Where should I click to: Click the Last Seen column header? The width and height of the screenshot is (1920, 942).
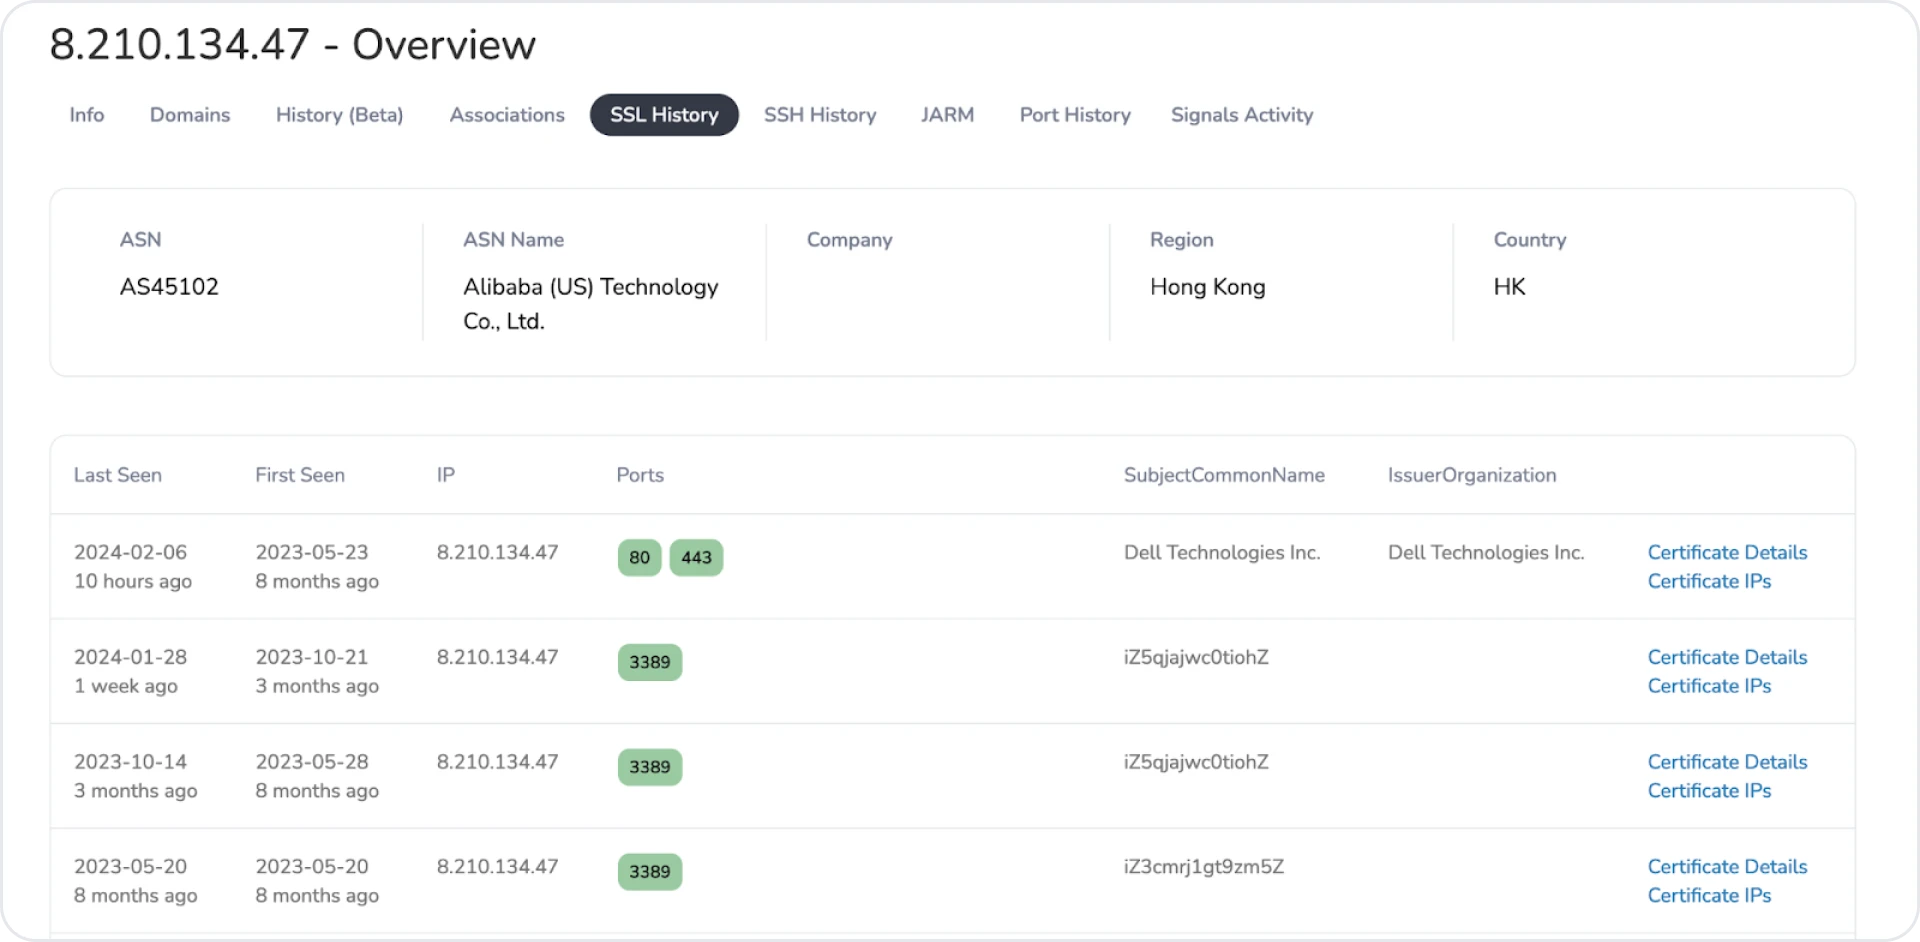(118, 475)
